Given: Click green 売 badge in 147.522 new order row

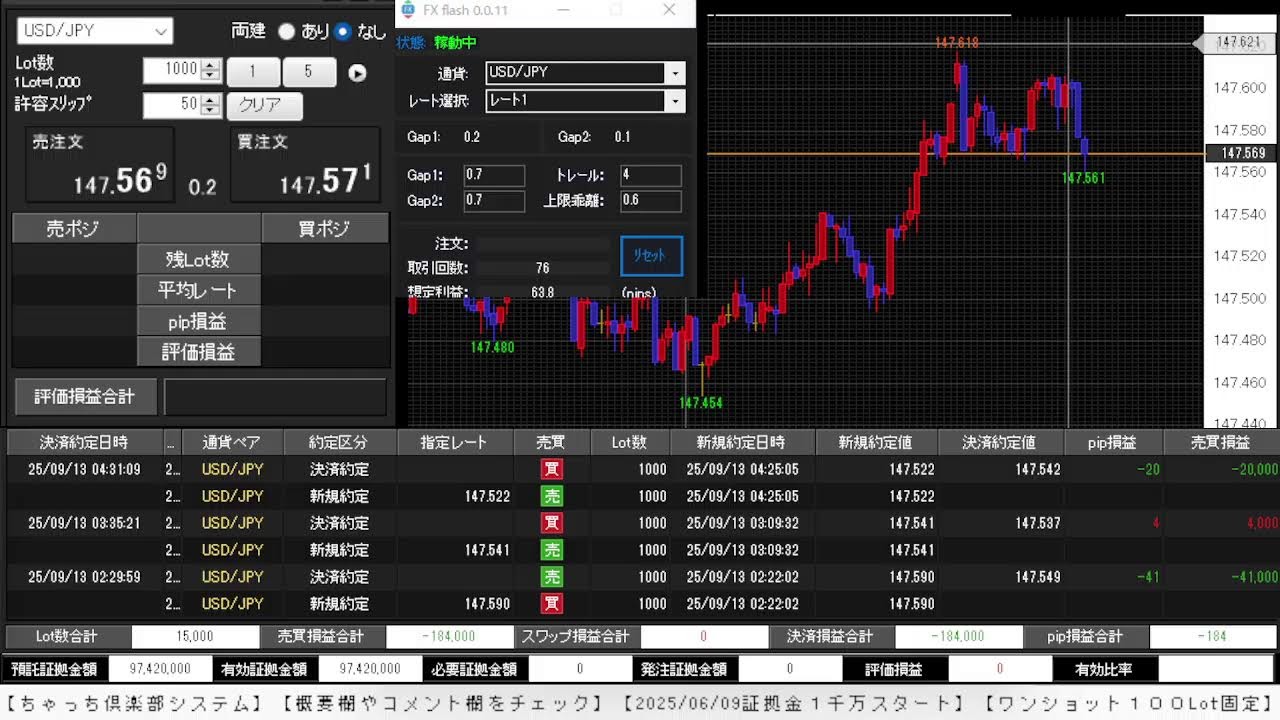Looking at the screenshot, I should 552,496.
